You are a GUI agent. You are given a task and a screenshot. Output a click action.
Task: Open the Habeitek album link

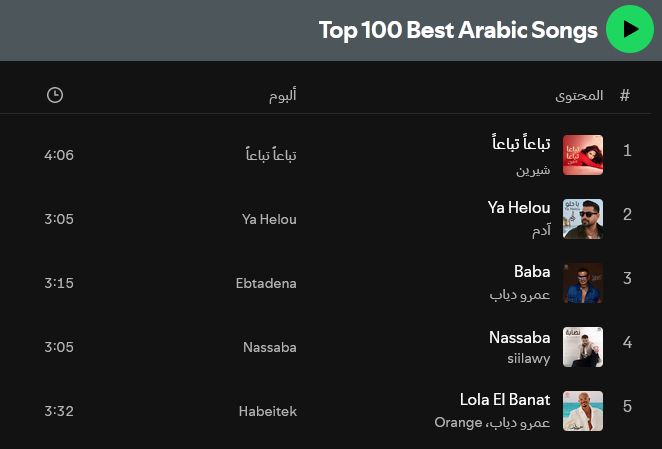coord(268,411)
